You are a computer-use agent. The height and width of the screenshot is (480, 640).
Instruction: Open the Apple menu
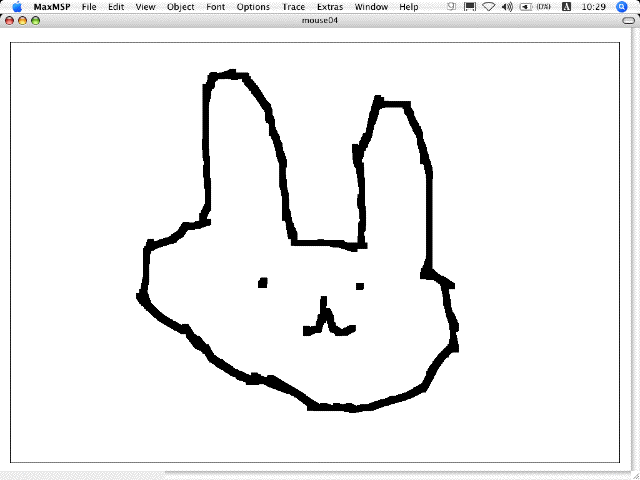16,7
